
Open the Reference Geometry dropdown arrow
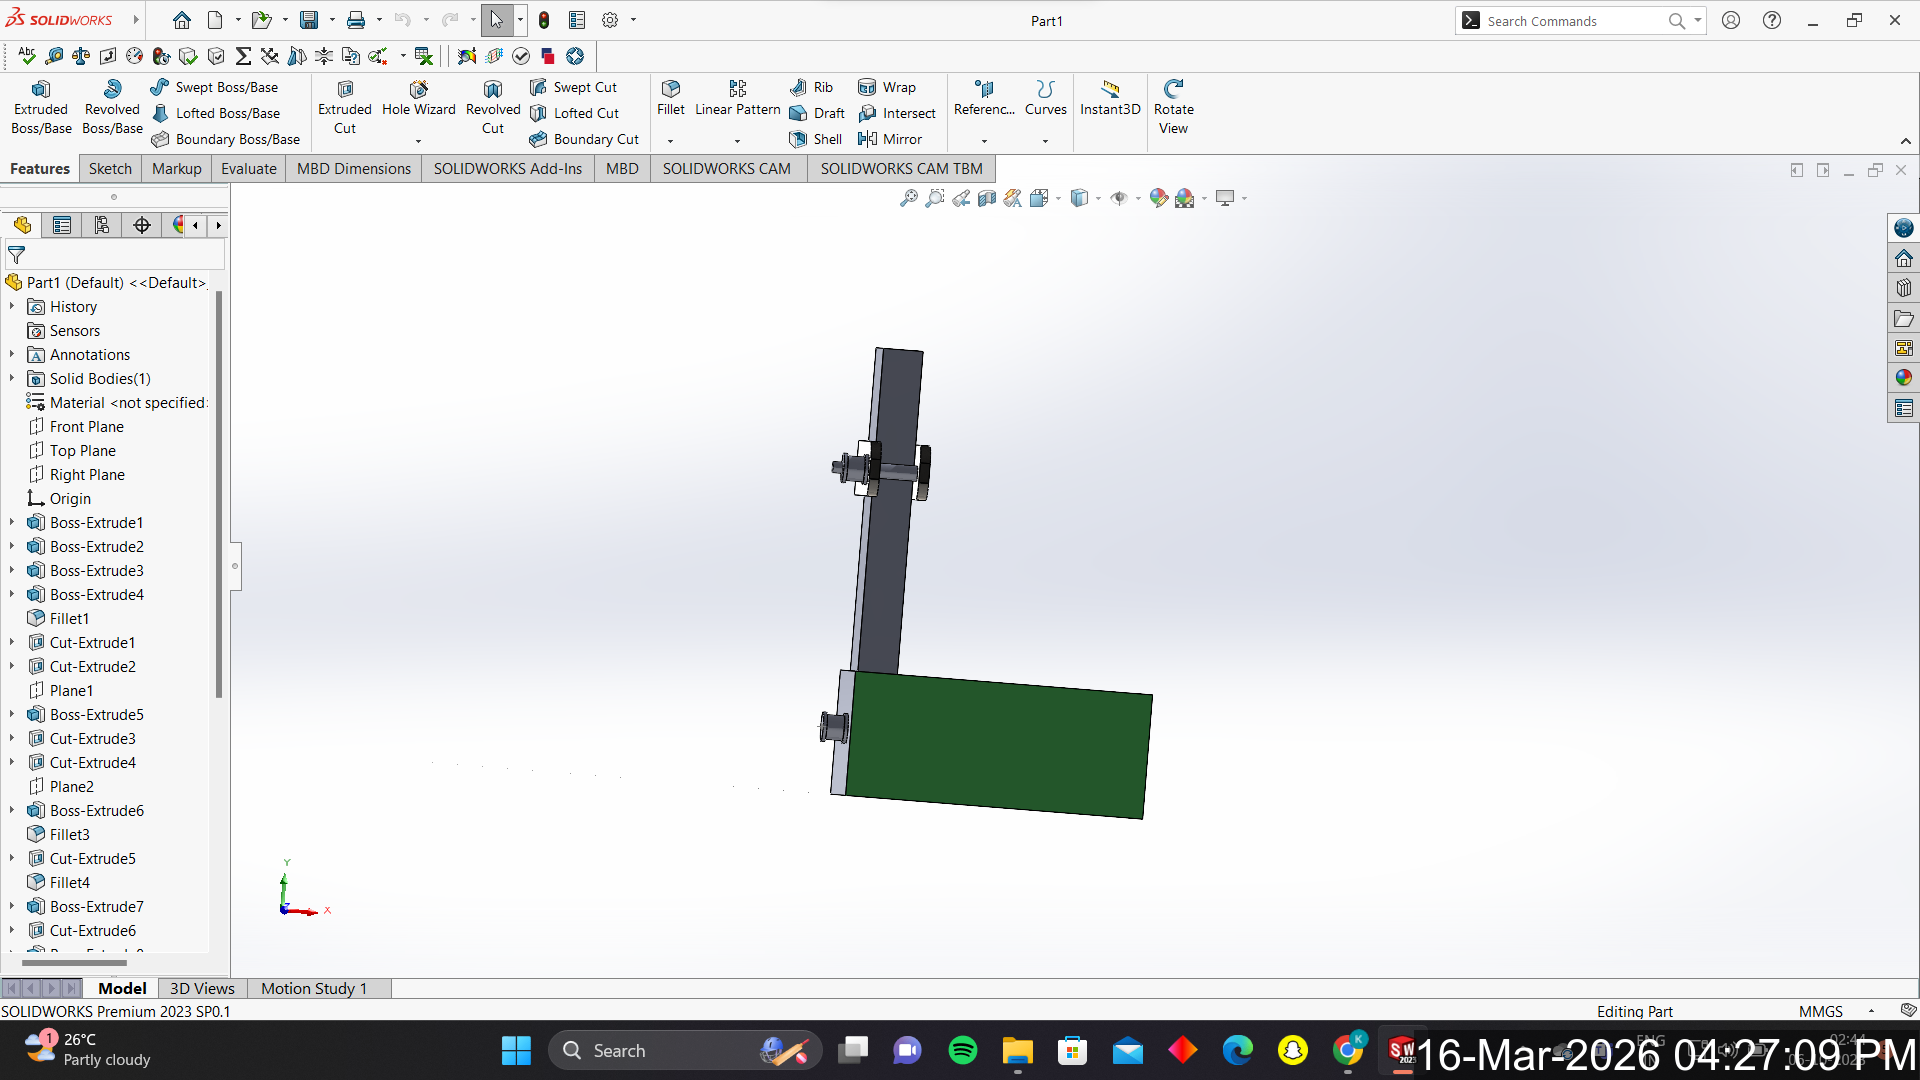[x=984, y=141]
